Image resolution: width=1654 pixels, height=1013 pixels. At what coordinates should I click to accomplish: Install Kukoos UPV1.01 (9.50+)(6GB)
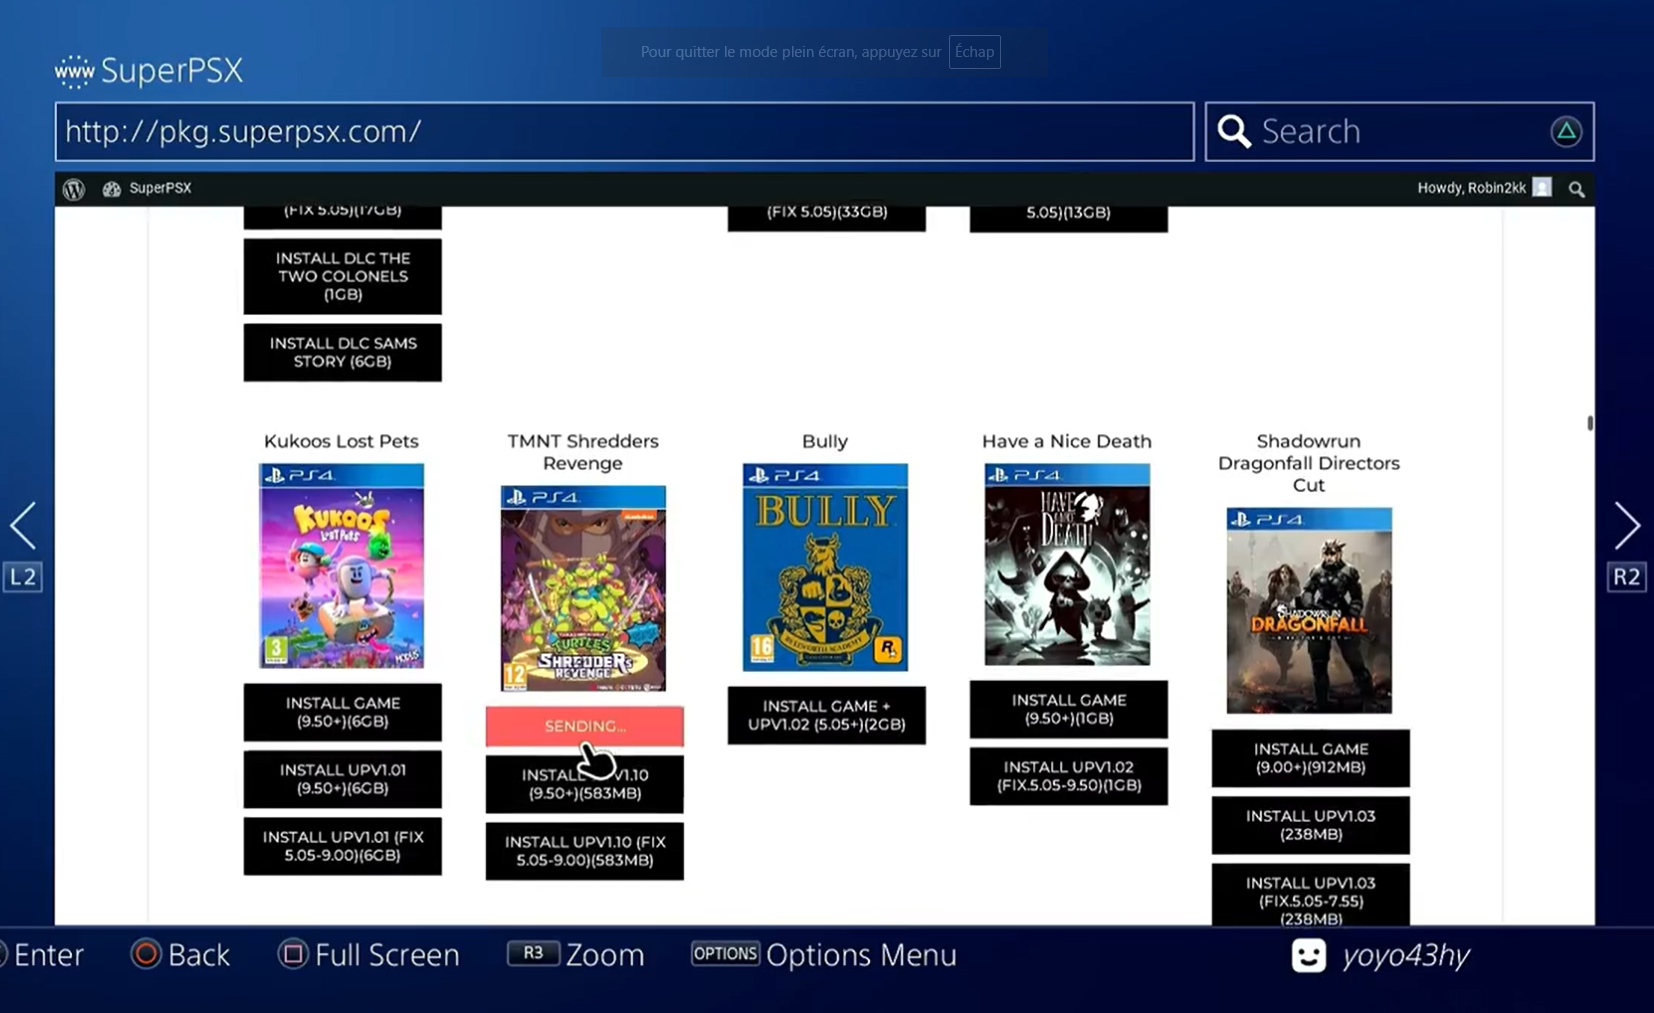(x=343, y=779)
